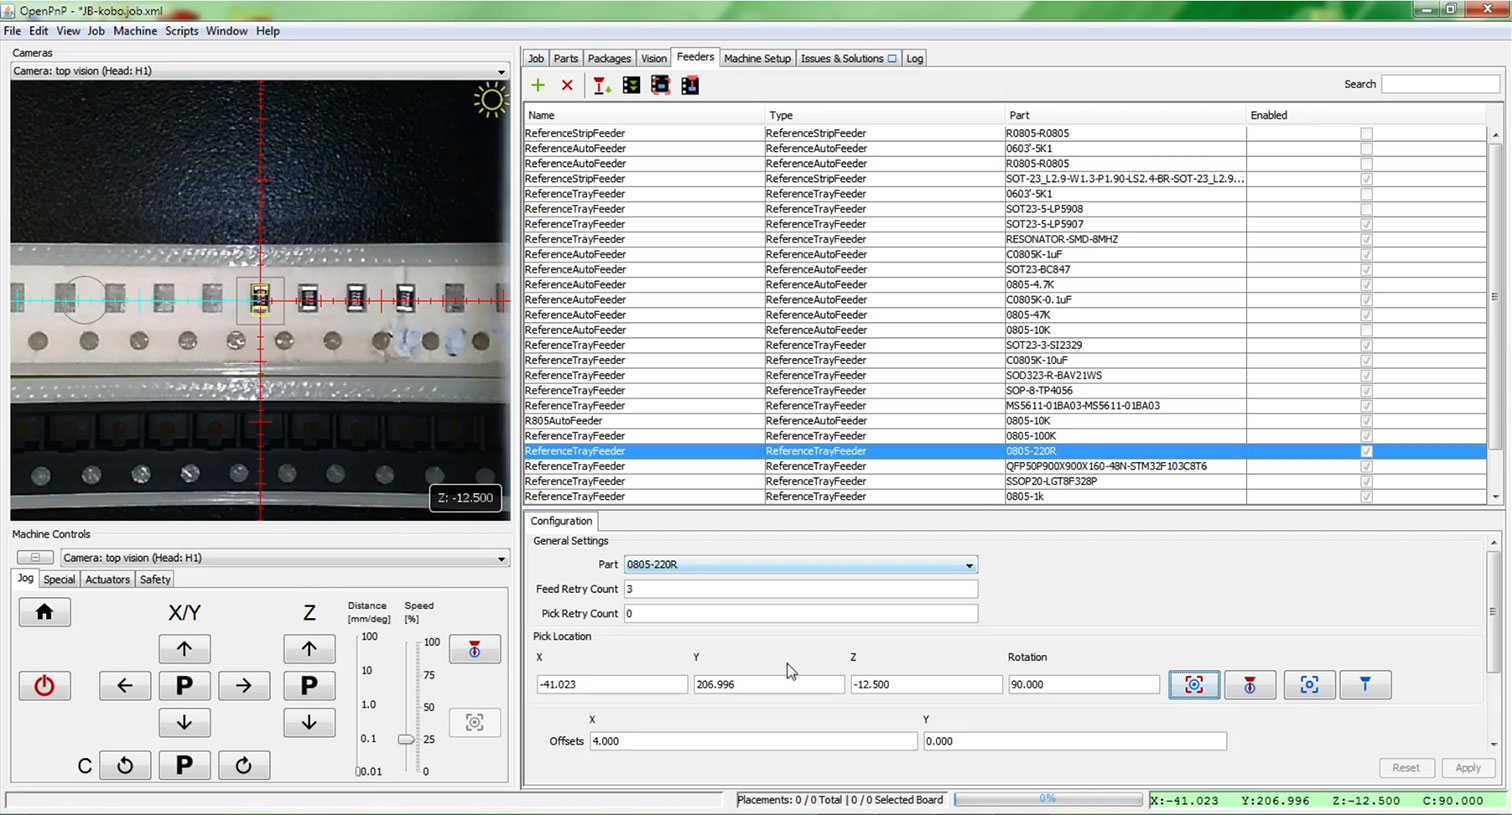Switch to the Machine Setup tab
Viewport: 1512px width, 815px height.
point(757,59)
